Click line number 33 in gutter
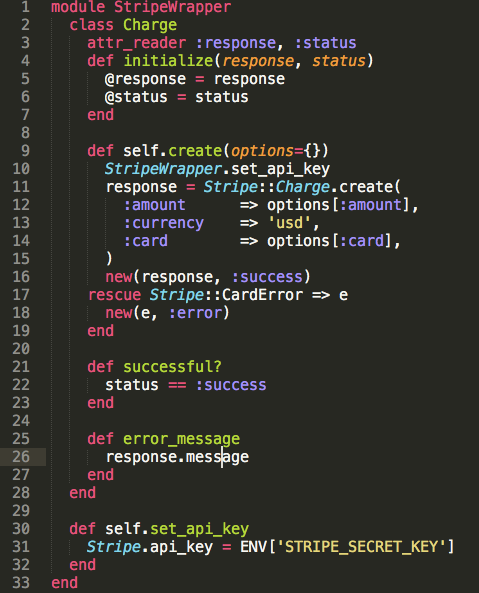The image size is (479, 593). click(x=21, y=583)
